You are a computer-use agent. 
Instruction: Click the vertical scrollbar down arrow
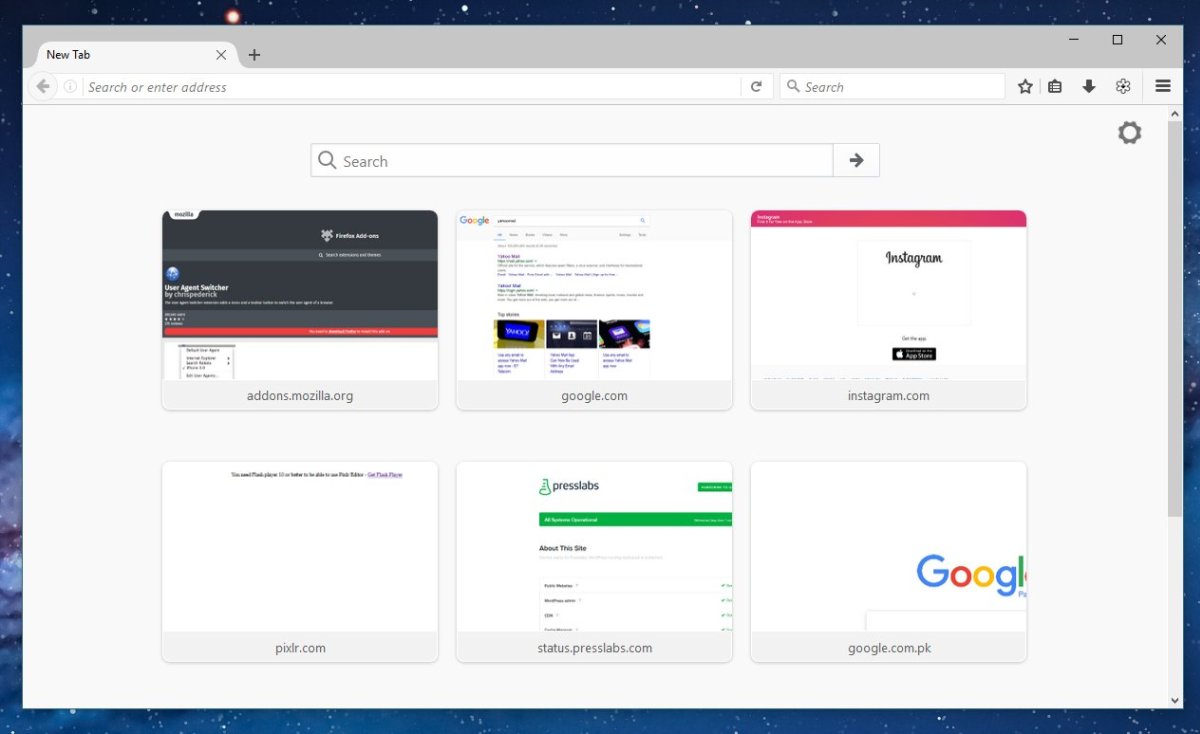point(1174,700)
